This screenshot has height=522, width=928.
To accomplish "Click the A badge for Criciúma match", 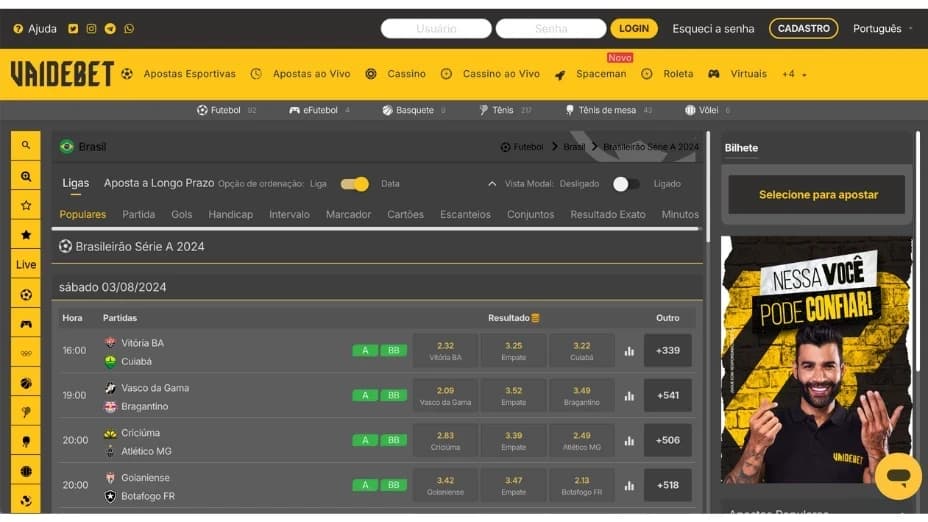I will 365,440.
